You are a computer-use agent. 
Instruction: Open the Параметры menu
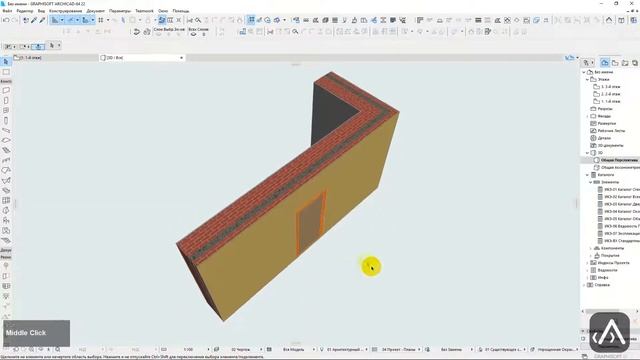(120, 11)
